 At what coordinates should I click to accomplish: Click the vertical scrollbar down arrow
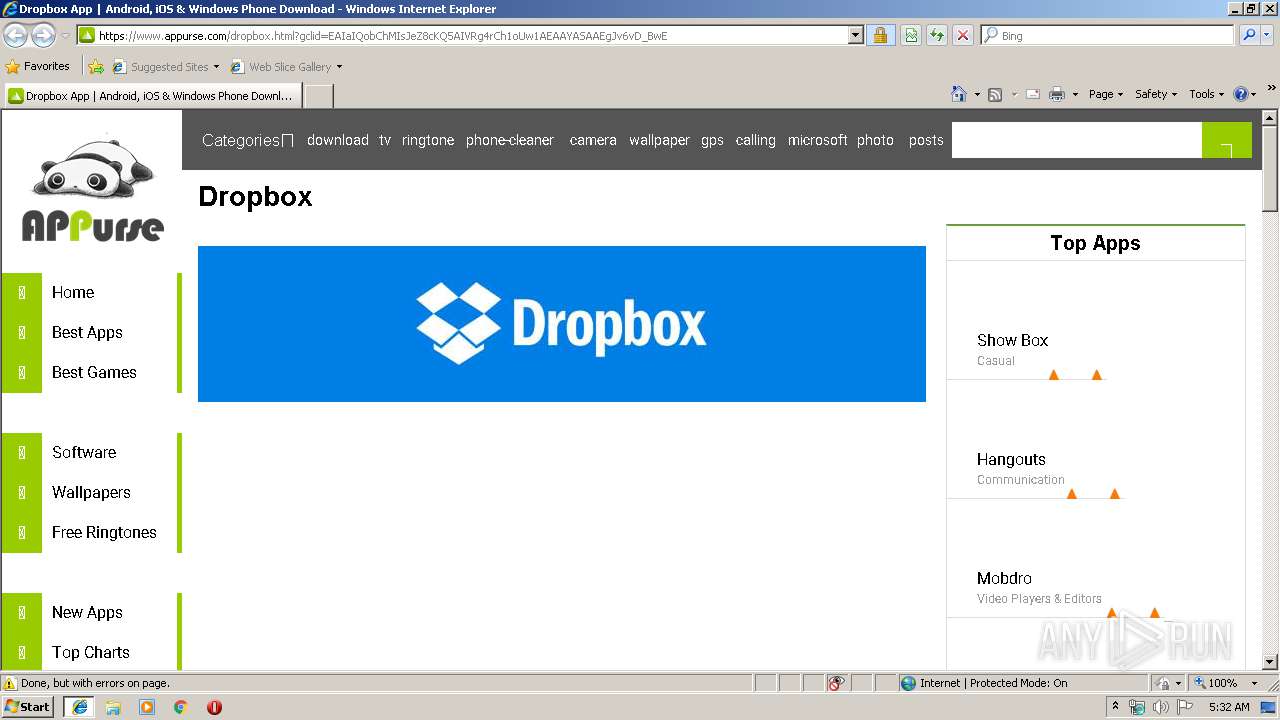[x=1270, y=661]
